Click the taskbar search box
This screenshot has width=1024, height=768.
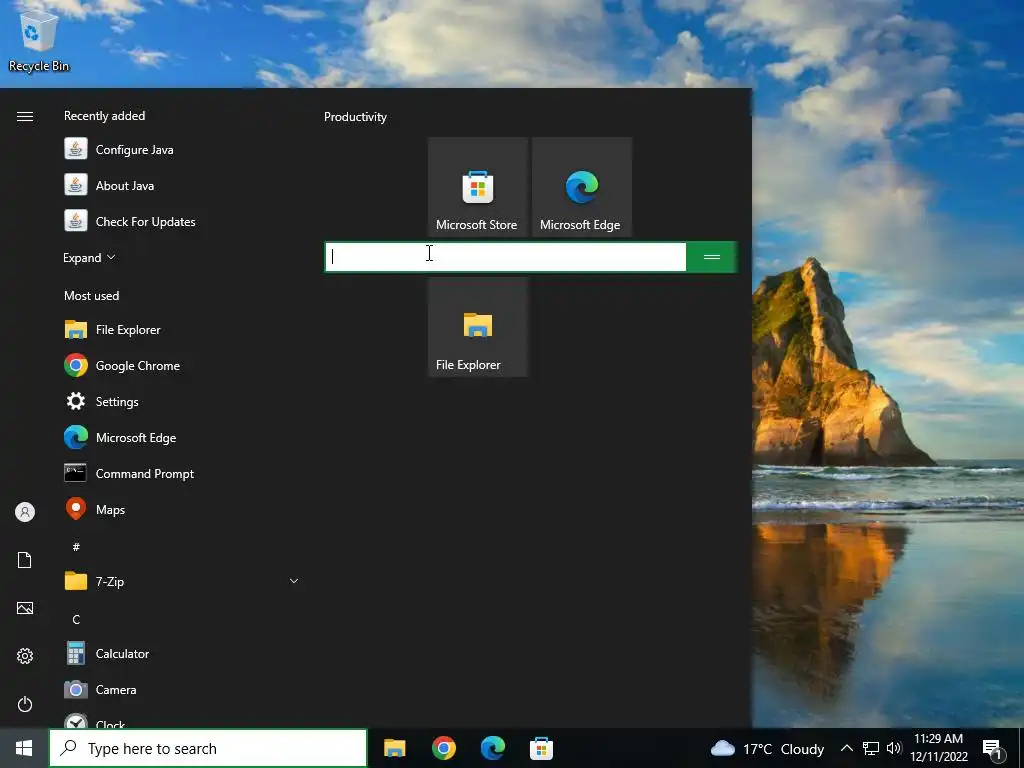(208, 748)
